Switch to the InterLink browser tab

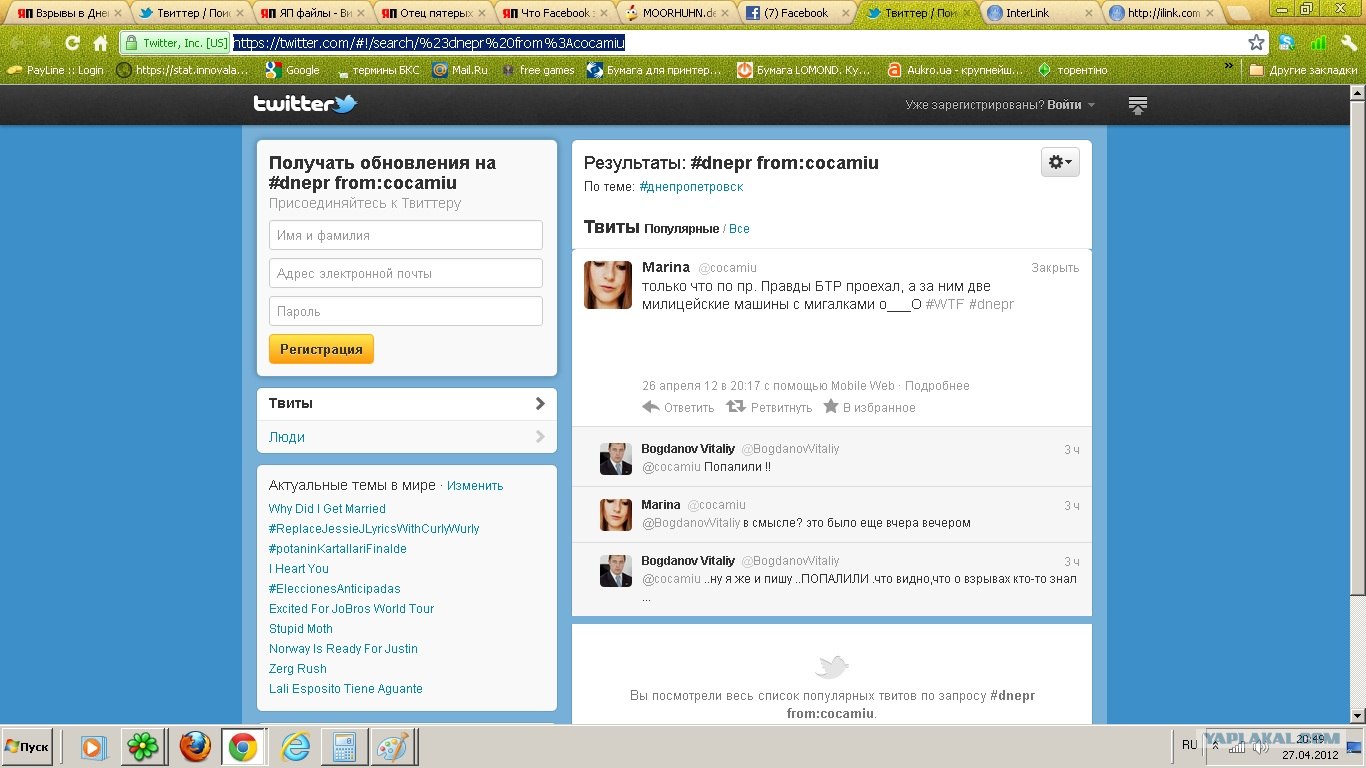click(x=1039, y=13)
